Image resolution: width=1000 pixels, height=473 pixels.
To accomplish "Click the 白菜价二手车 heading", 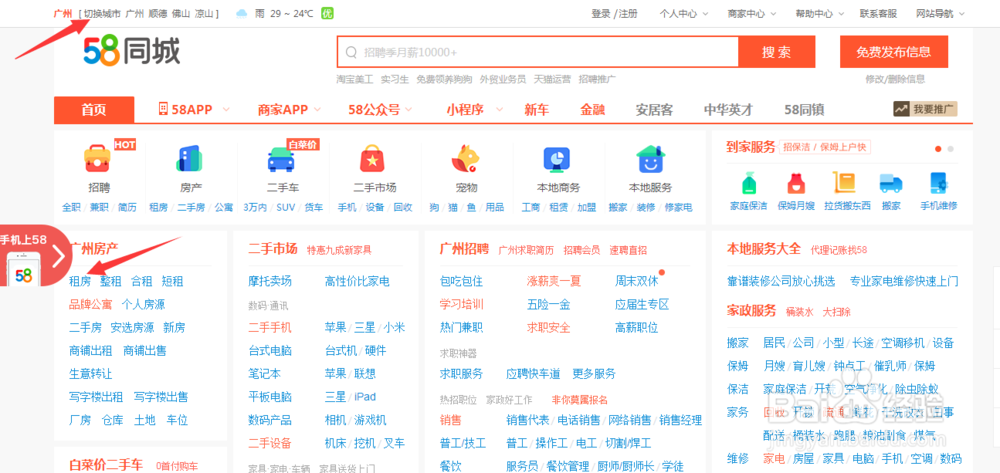I will [106, 465].
